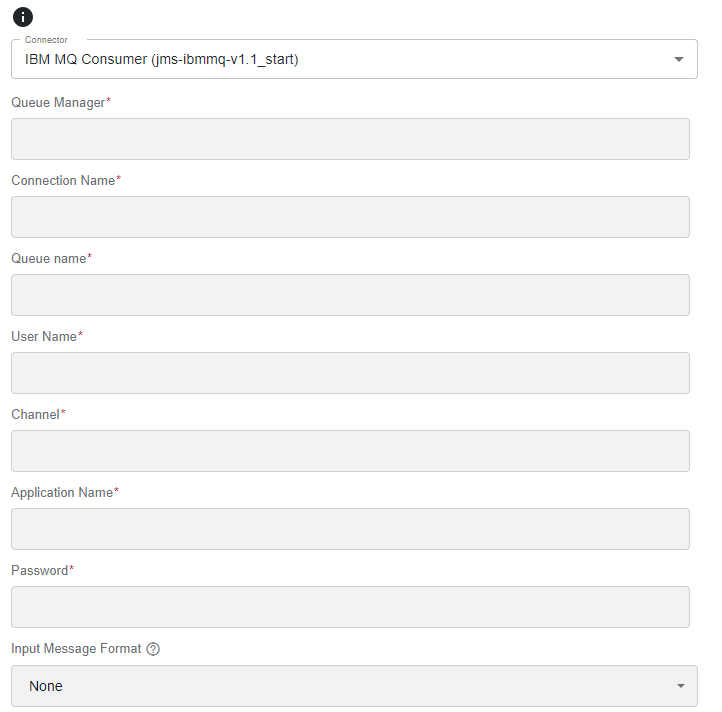This screenshot has width=722, height=712.
Task: Open the Input Message Format dropdown showing None
Action: point(354,686)
